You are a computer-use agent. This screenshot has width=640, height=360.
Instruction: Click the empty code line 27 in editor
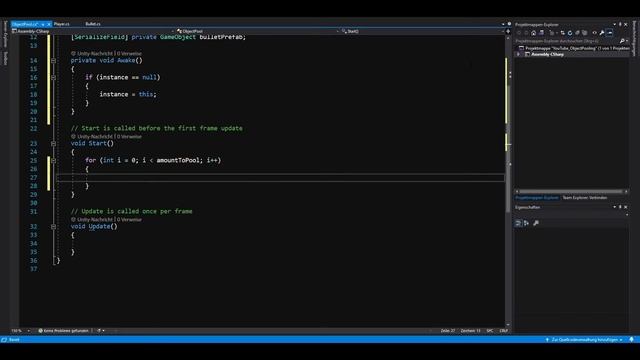280,178
